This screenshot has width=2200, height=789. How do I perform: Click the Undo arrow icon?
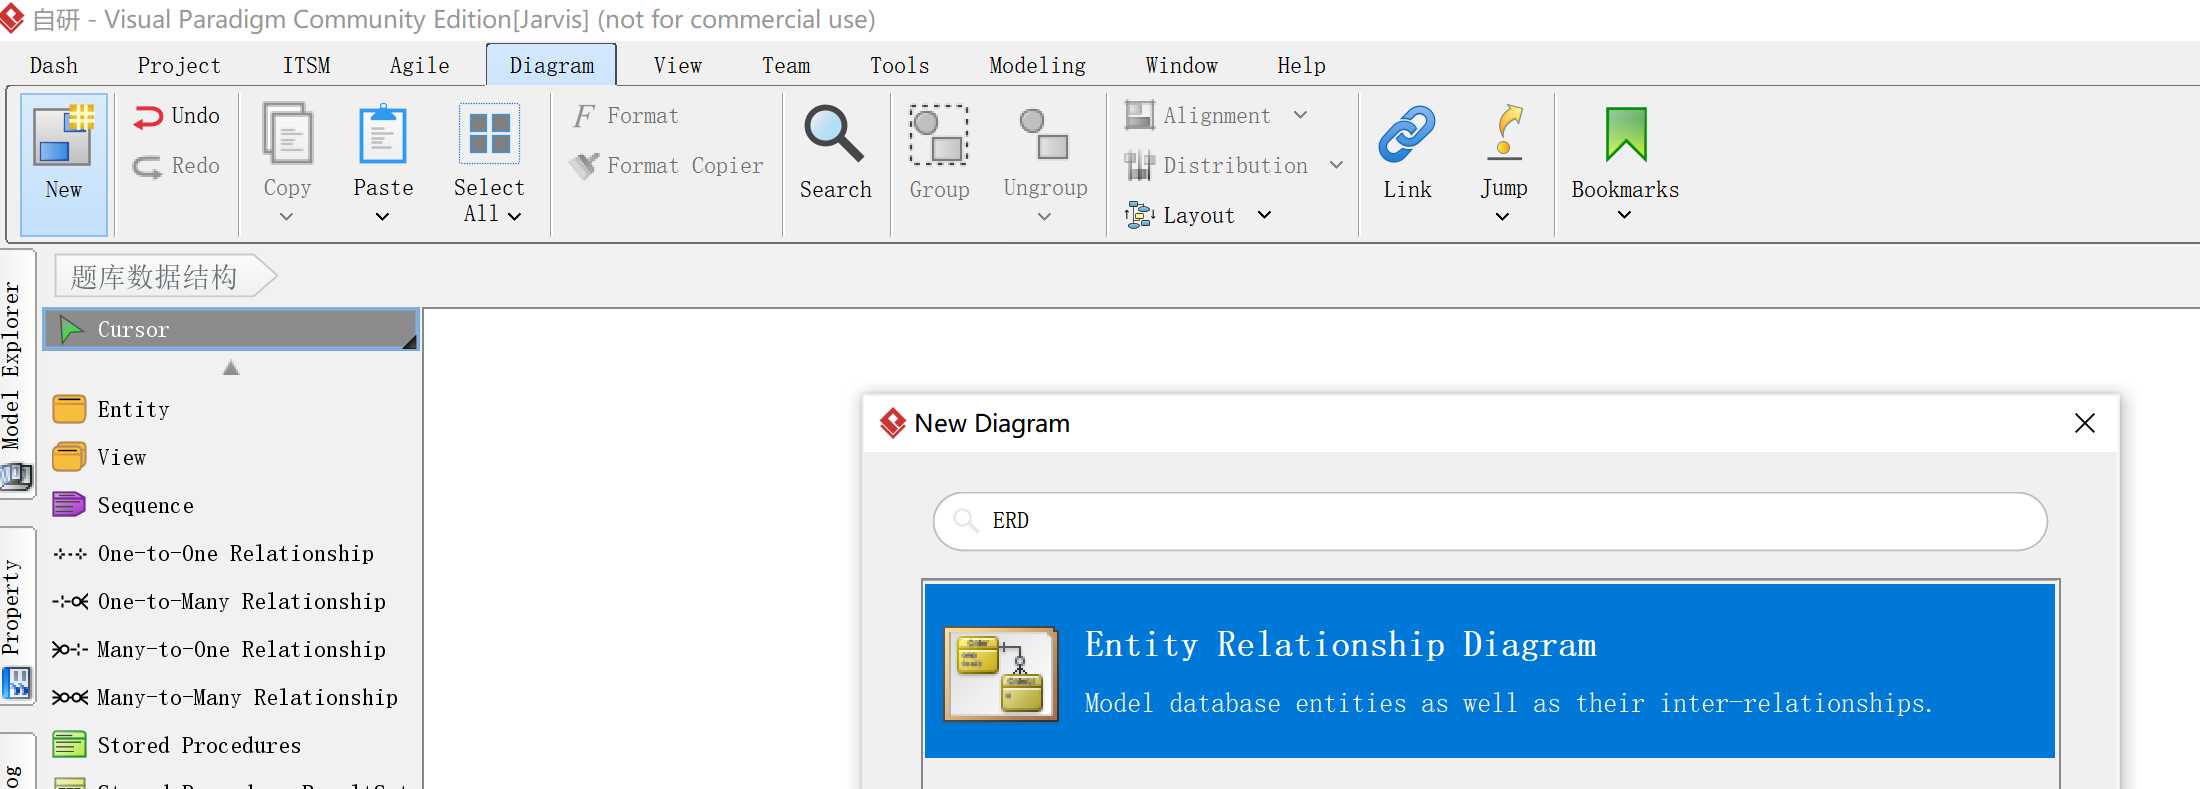click(x=148, y=117)
